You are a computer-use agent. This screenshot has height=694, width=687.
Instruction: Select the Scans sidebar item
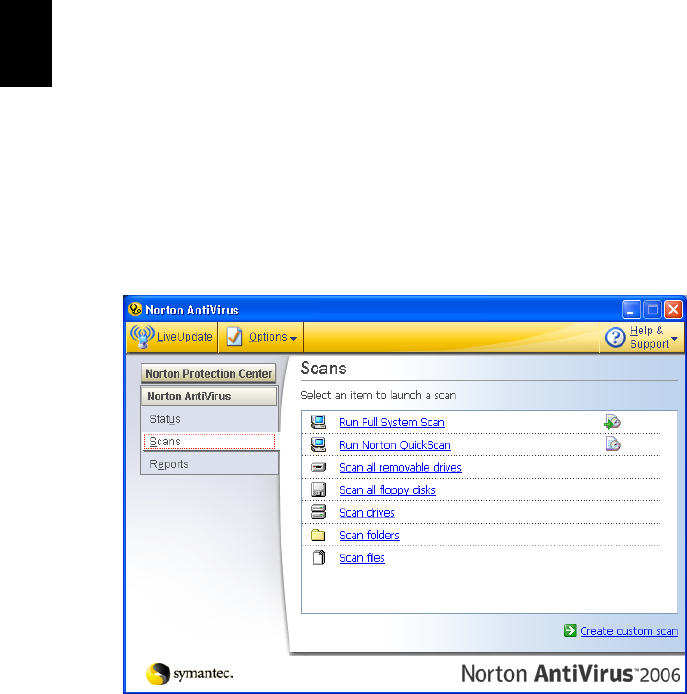point(209,442)
